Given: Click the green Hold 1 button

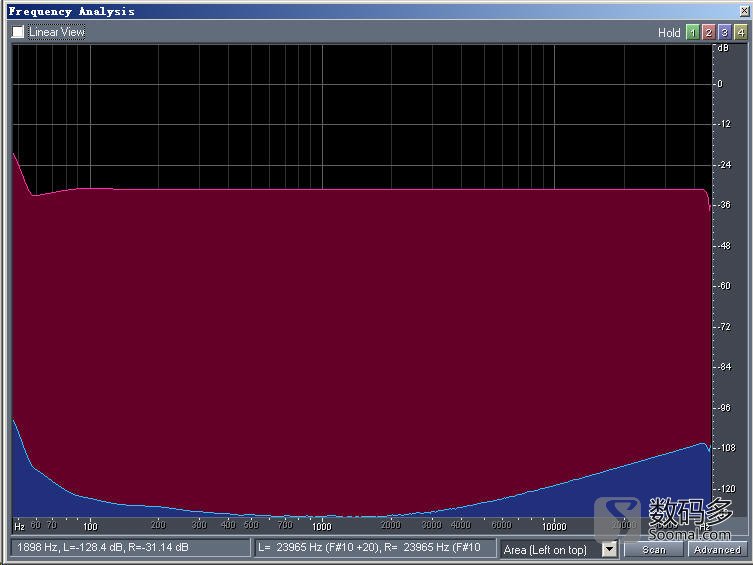Looking at the screenshot, I should pyautogui.click(x=692, y=32).
